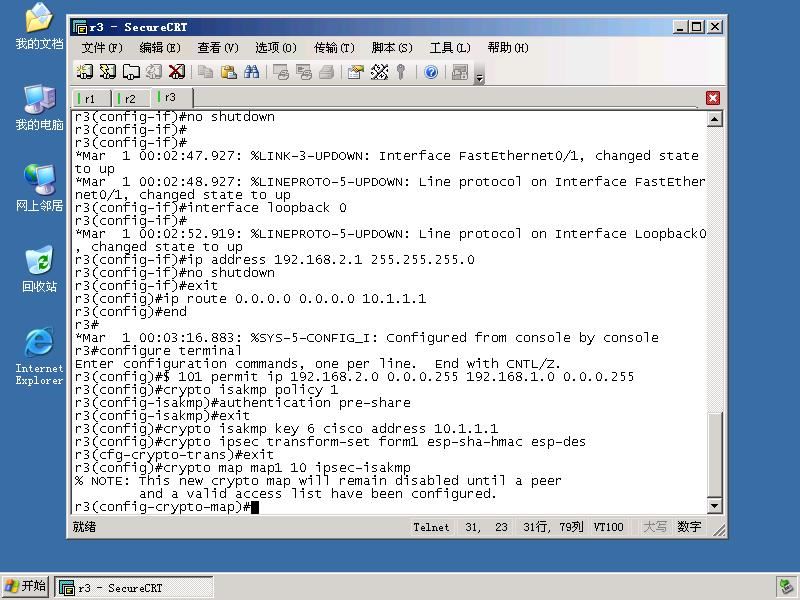Viewport: 800px width, 600px height.
Task: Click the blue Help question icon
Action: pyautogui.click(x=431, y=72)
